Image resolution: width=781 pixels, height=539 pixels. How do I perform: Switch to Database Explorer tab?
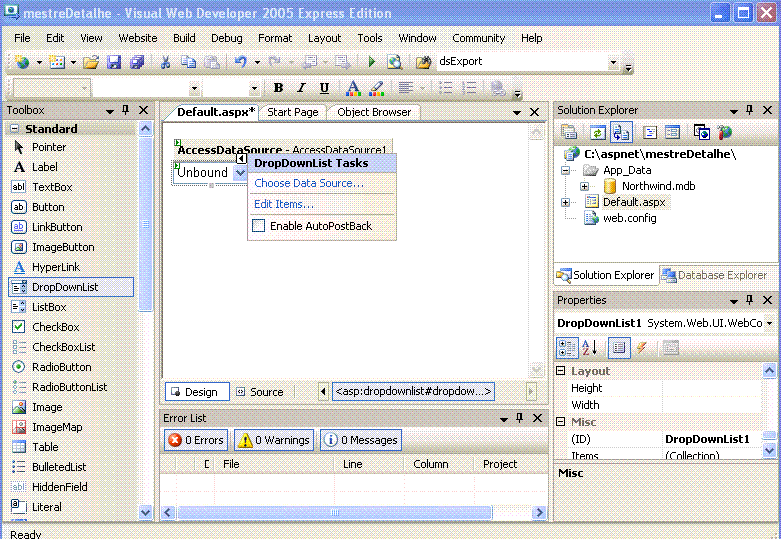point(715,275)
